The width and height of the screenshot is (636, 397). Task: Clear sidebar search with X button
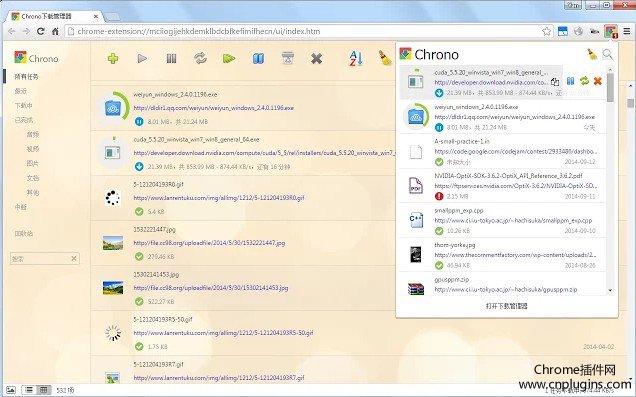click(x=74, y=258)
